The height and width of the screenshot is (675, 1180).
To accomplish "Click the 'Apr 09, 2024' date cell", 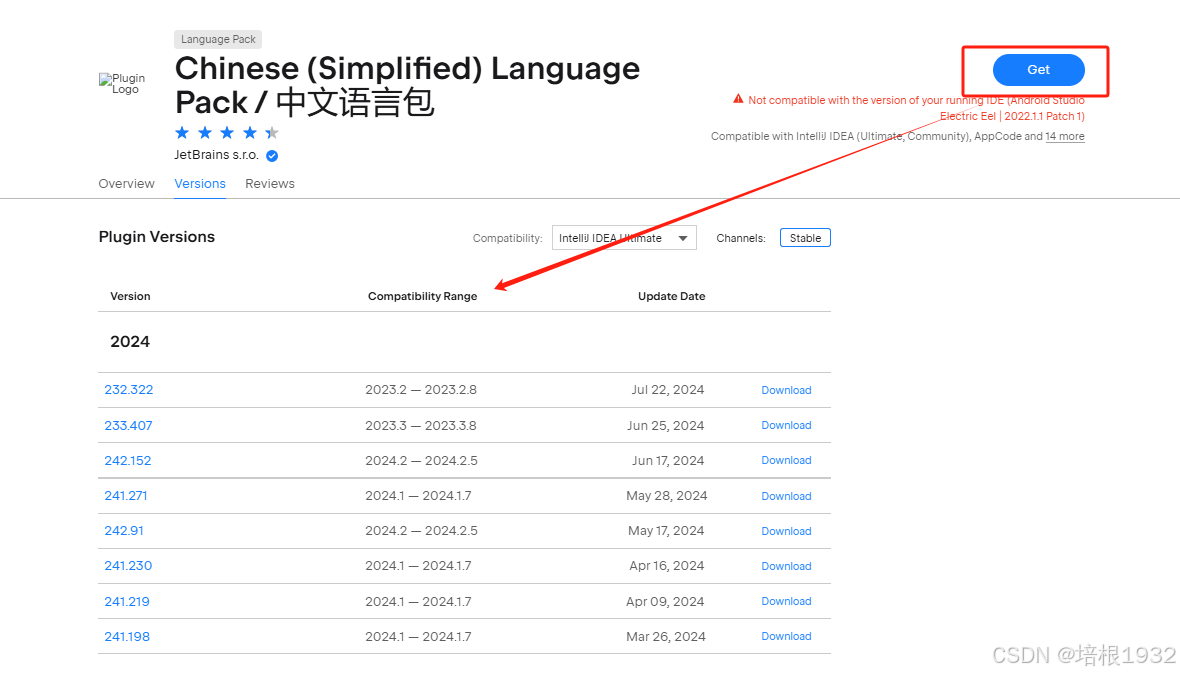I will pos(665,601).
